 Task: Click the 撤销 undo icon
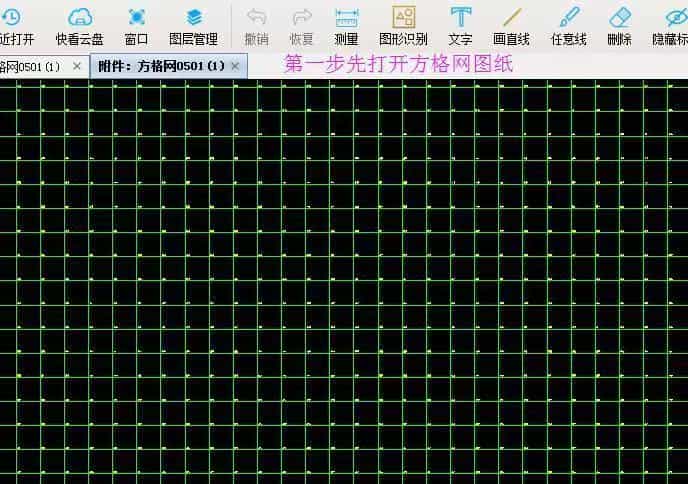tap(257, 17)
